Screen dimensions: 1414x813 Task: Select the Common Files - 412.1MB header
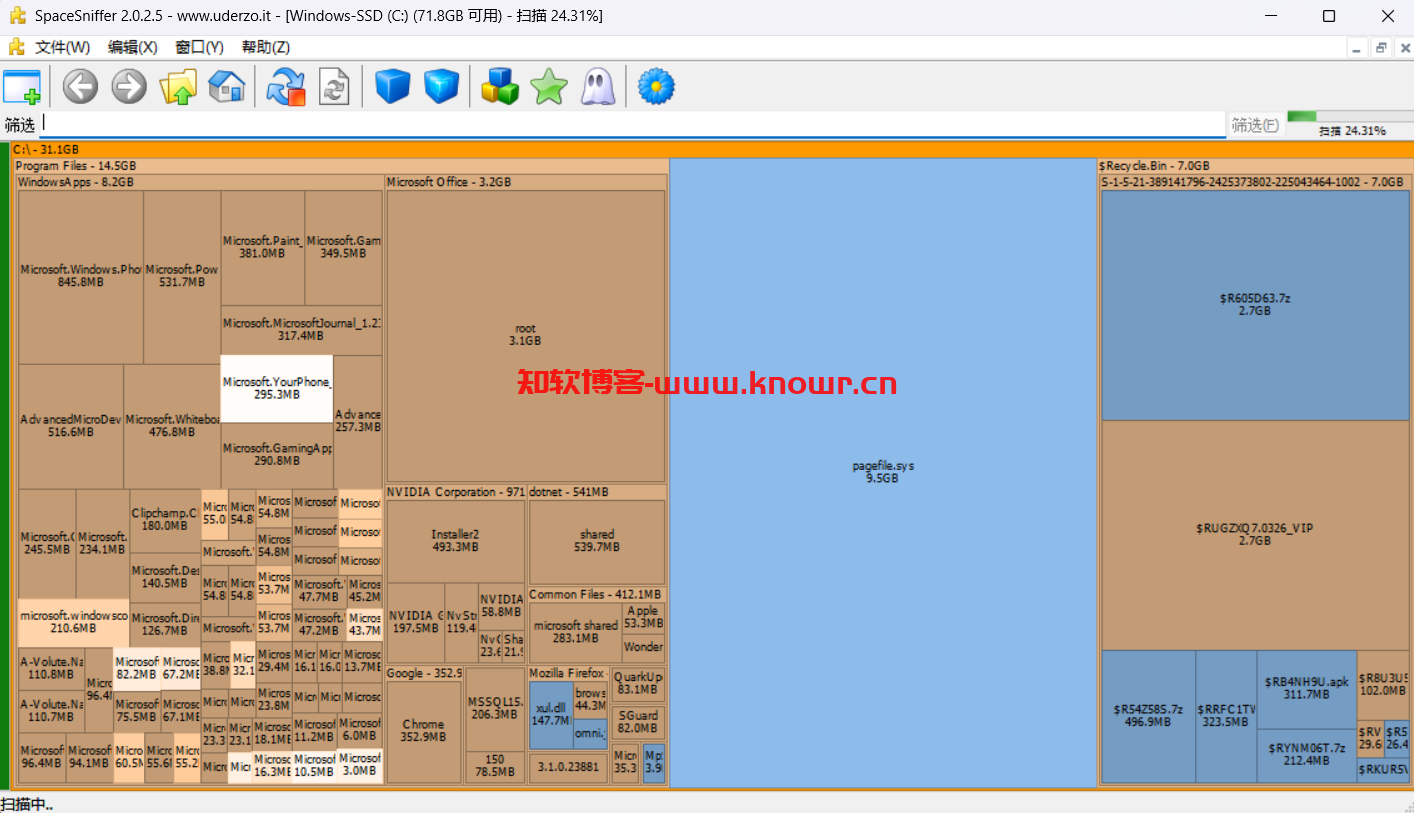[597, 594]
